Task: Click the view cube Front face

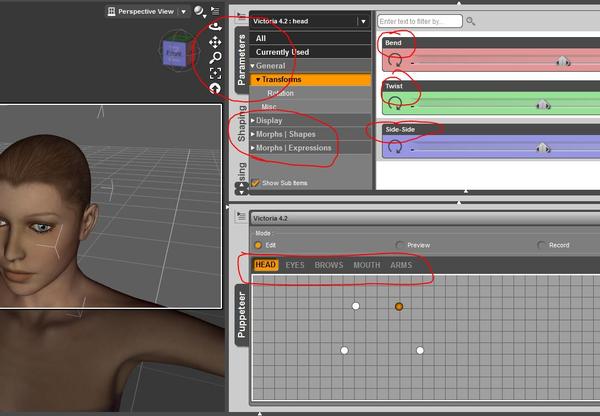Action: [x=174, y=53]
